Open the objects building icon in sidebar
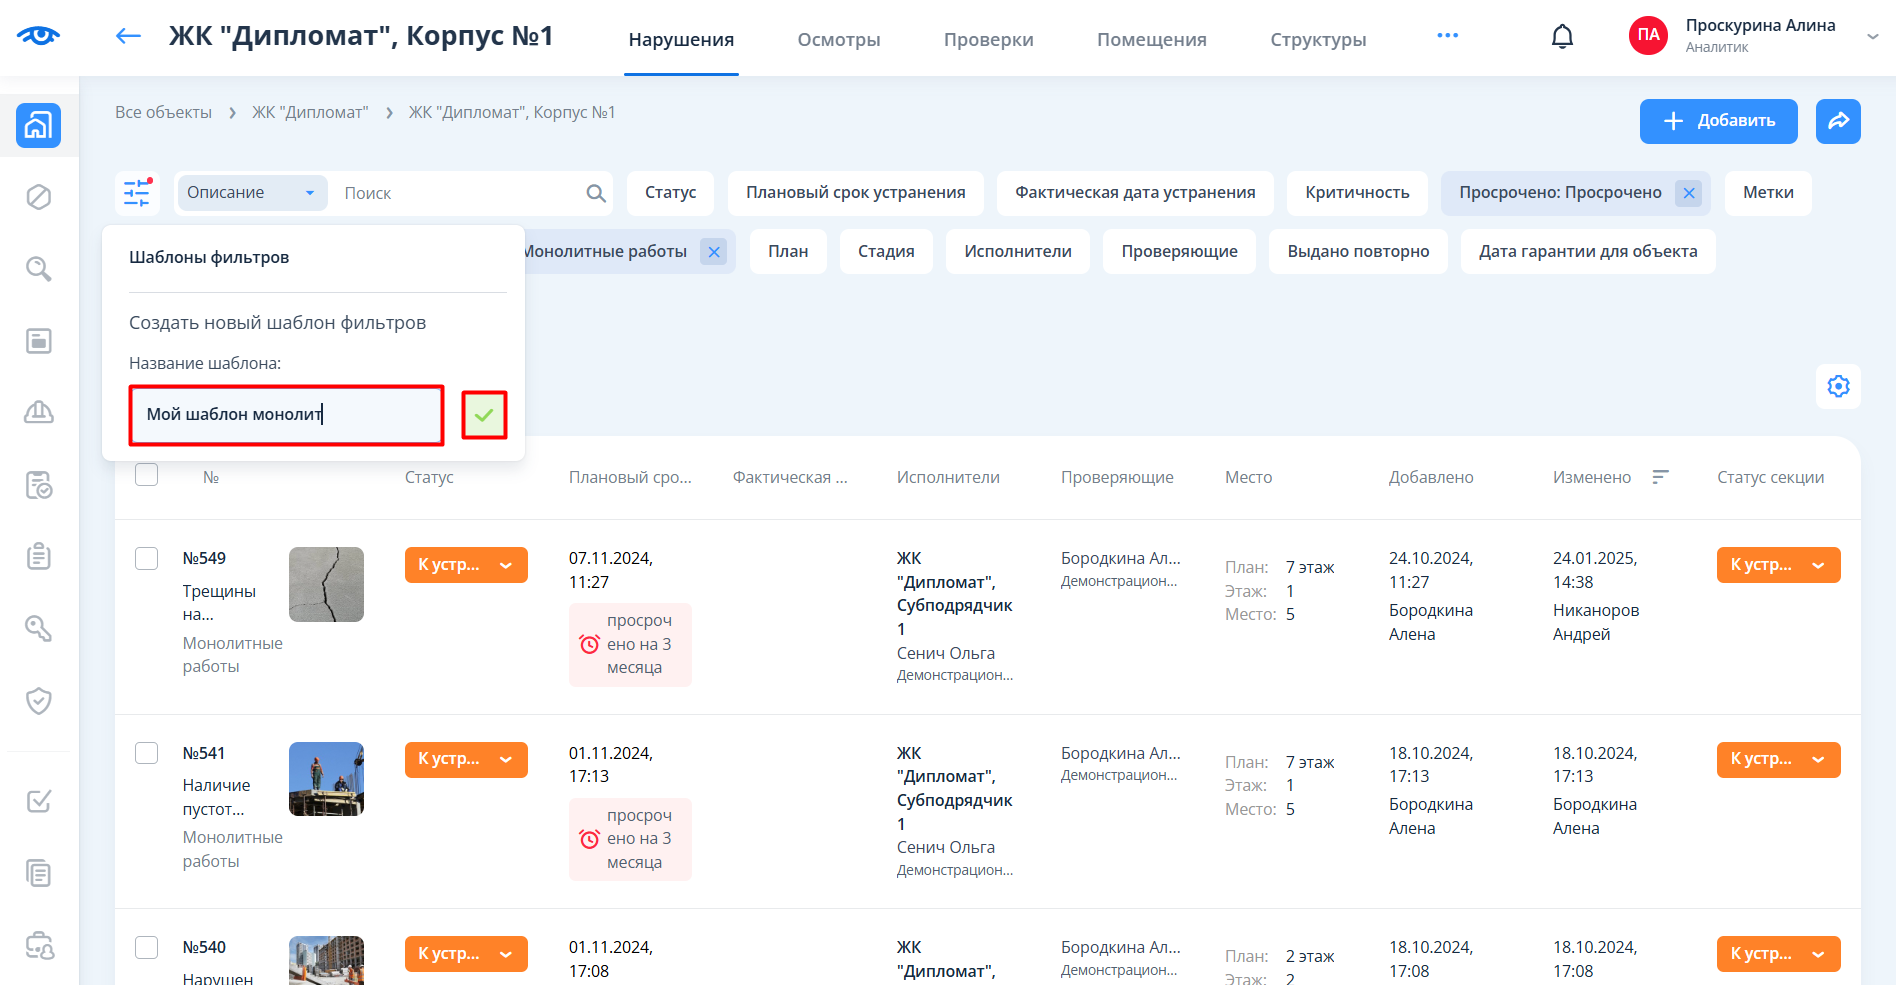Screen dimensions: 1896x985 point(39,126)
